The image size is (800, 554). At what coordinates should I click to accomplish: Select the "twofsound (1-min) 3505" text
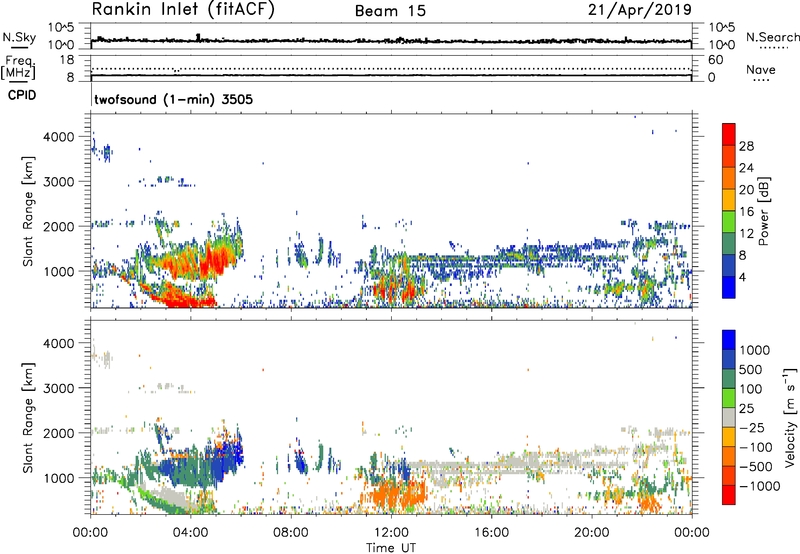[x=173, y=99]
